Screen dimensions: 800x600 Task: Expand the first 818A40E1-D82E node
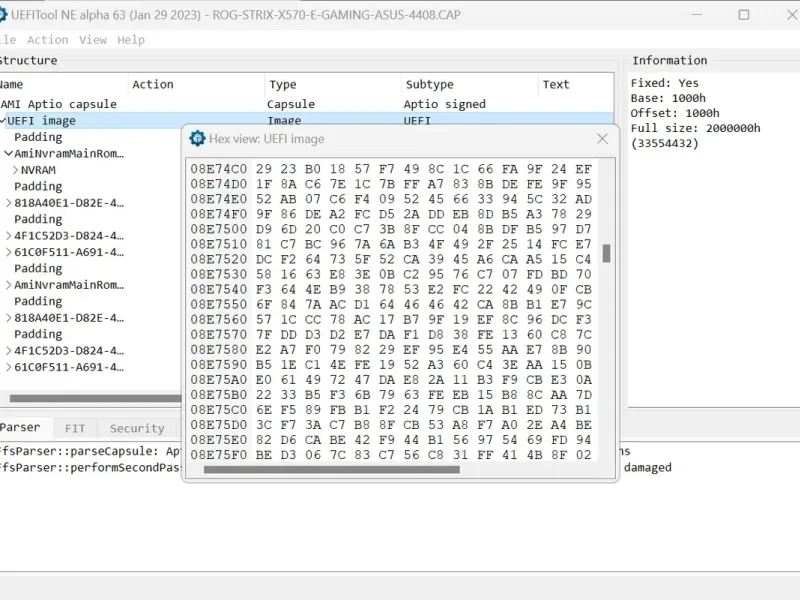tap(8, 203)
